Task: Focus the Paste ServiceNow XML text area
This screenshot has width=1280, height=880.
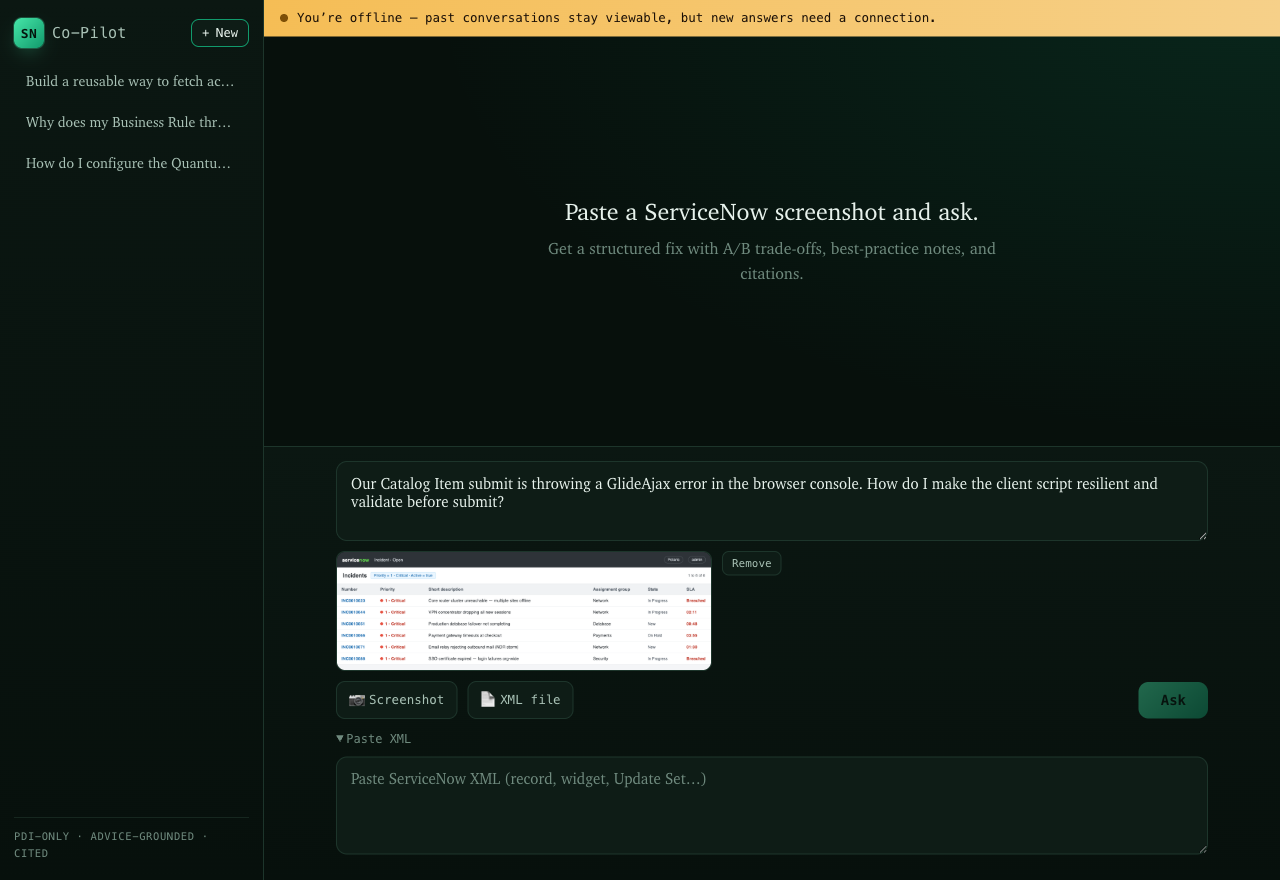Action: (772, 805)
